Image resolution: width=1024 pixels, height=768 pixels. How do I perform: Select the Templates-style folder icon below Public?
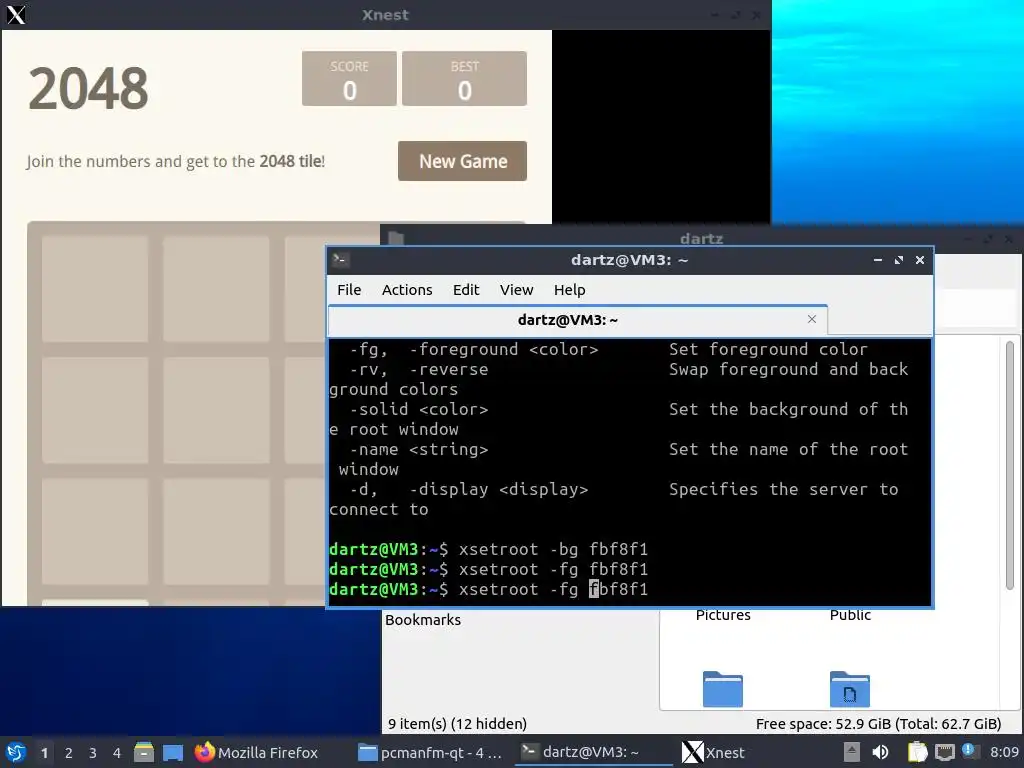pos(850,689)
